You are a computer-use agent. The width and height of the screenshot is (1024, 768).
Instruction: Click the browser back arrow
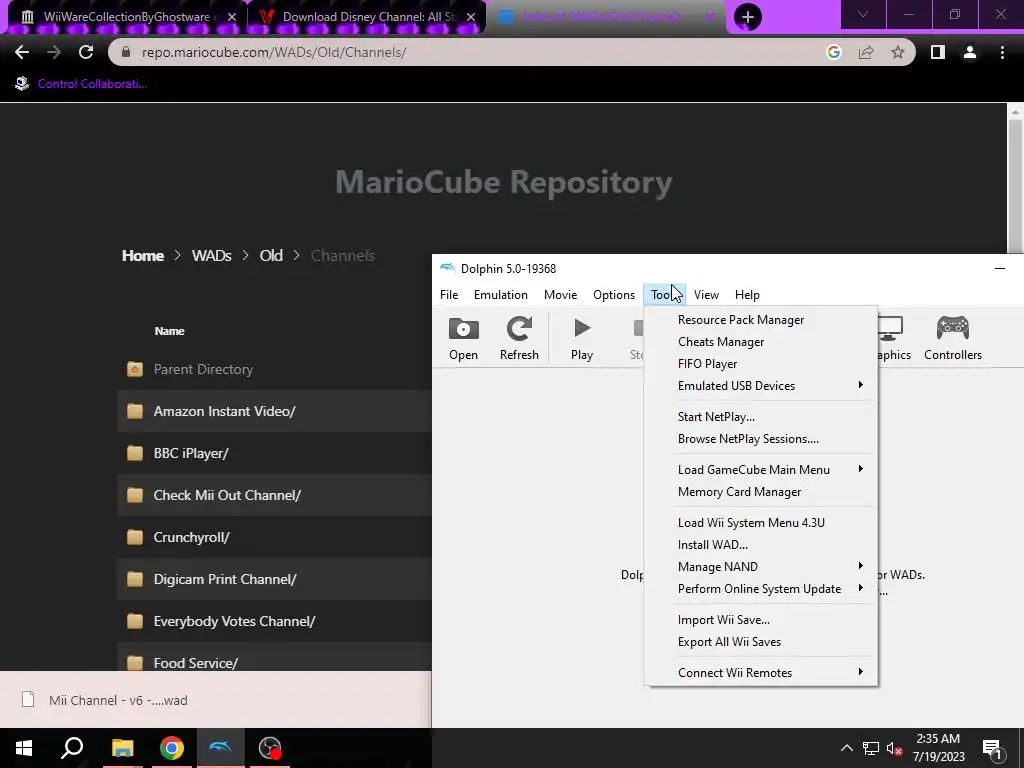[22, 52]
